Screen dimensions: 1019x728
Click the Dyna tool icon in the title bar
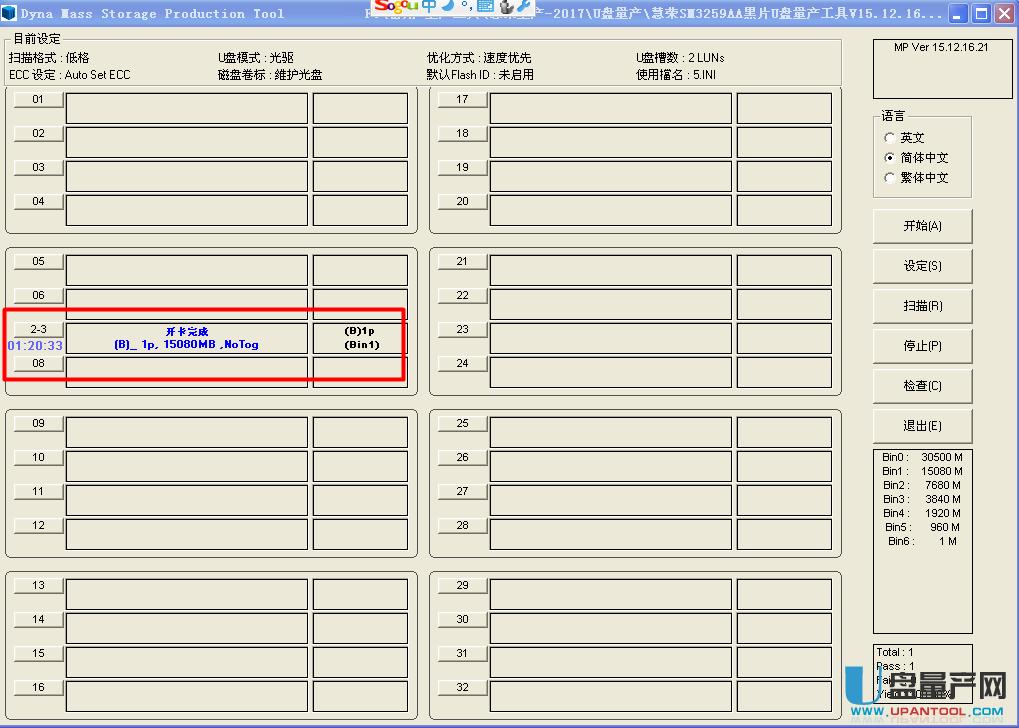coord(9,12)
